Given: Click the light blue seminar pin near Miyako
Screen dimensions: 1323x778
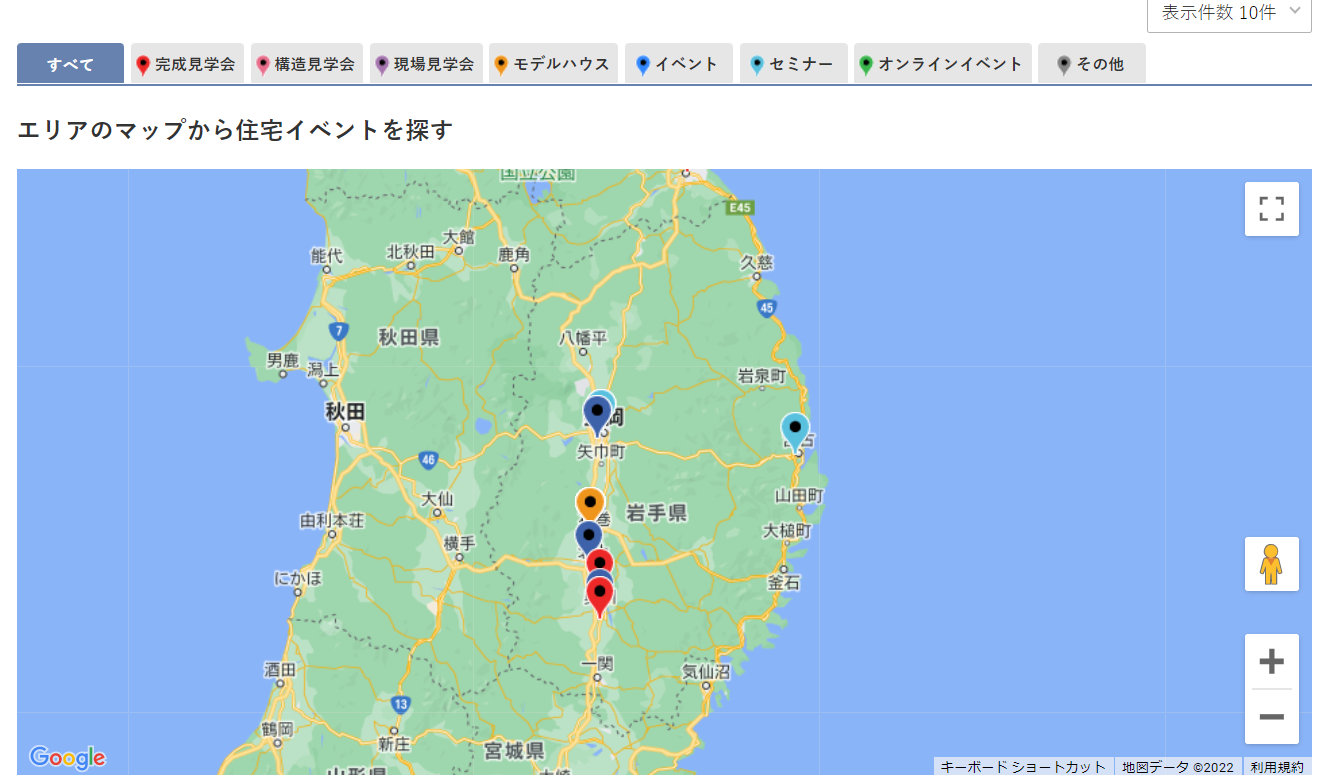Looking at the screenshot, I should (795, 429).
